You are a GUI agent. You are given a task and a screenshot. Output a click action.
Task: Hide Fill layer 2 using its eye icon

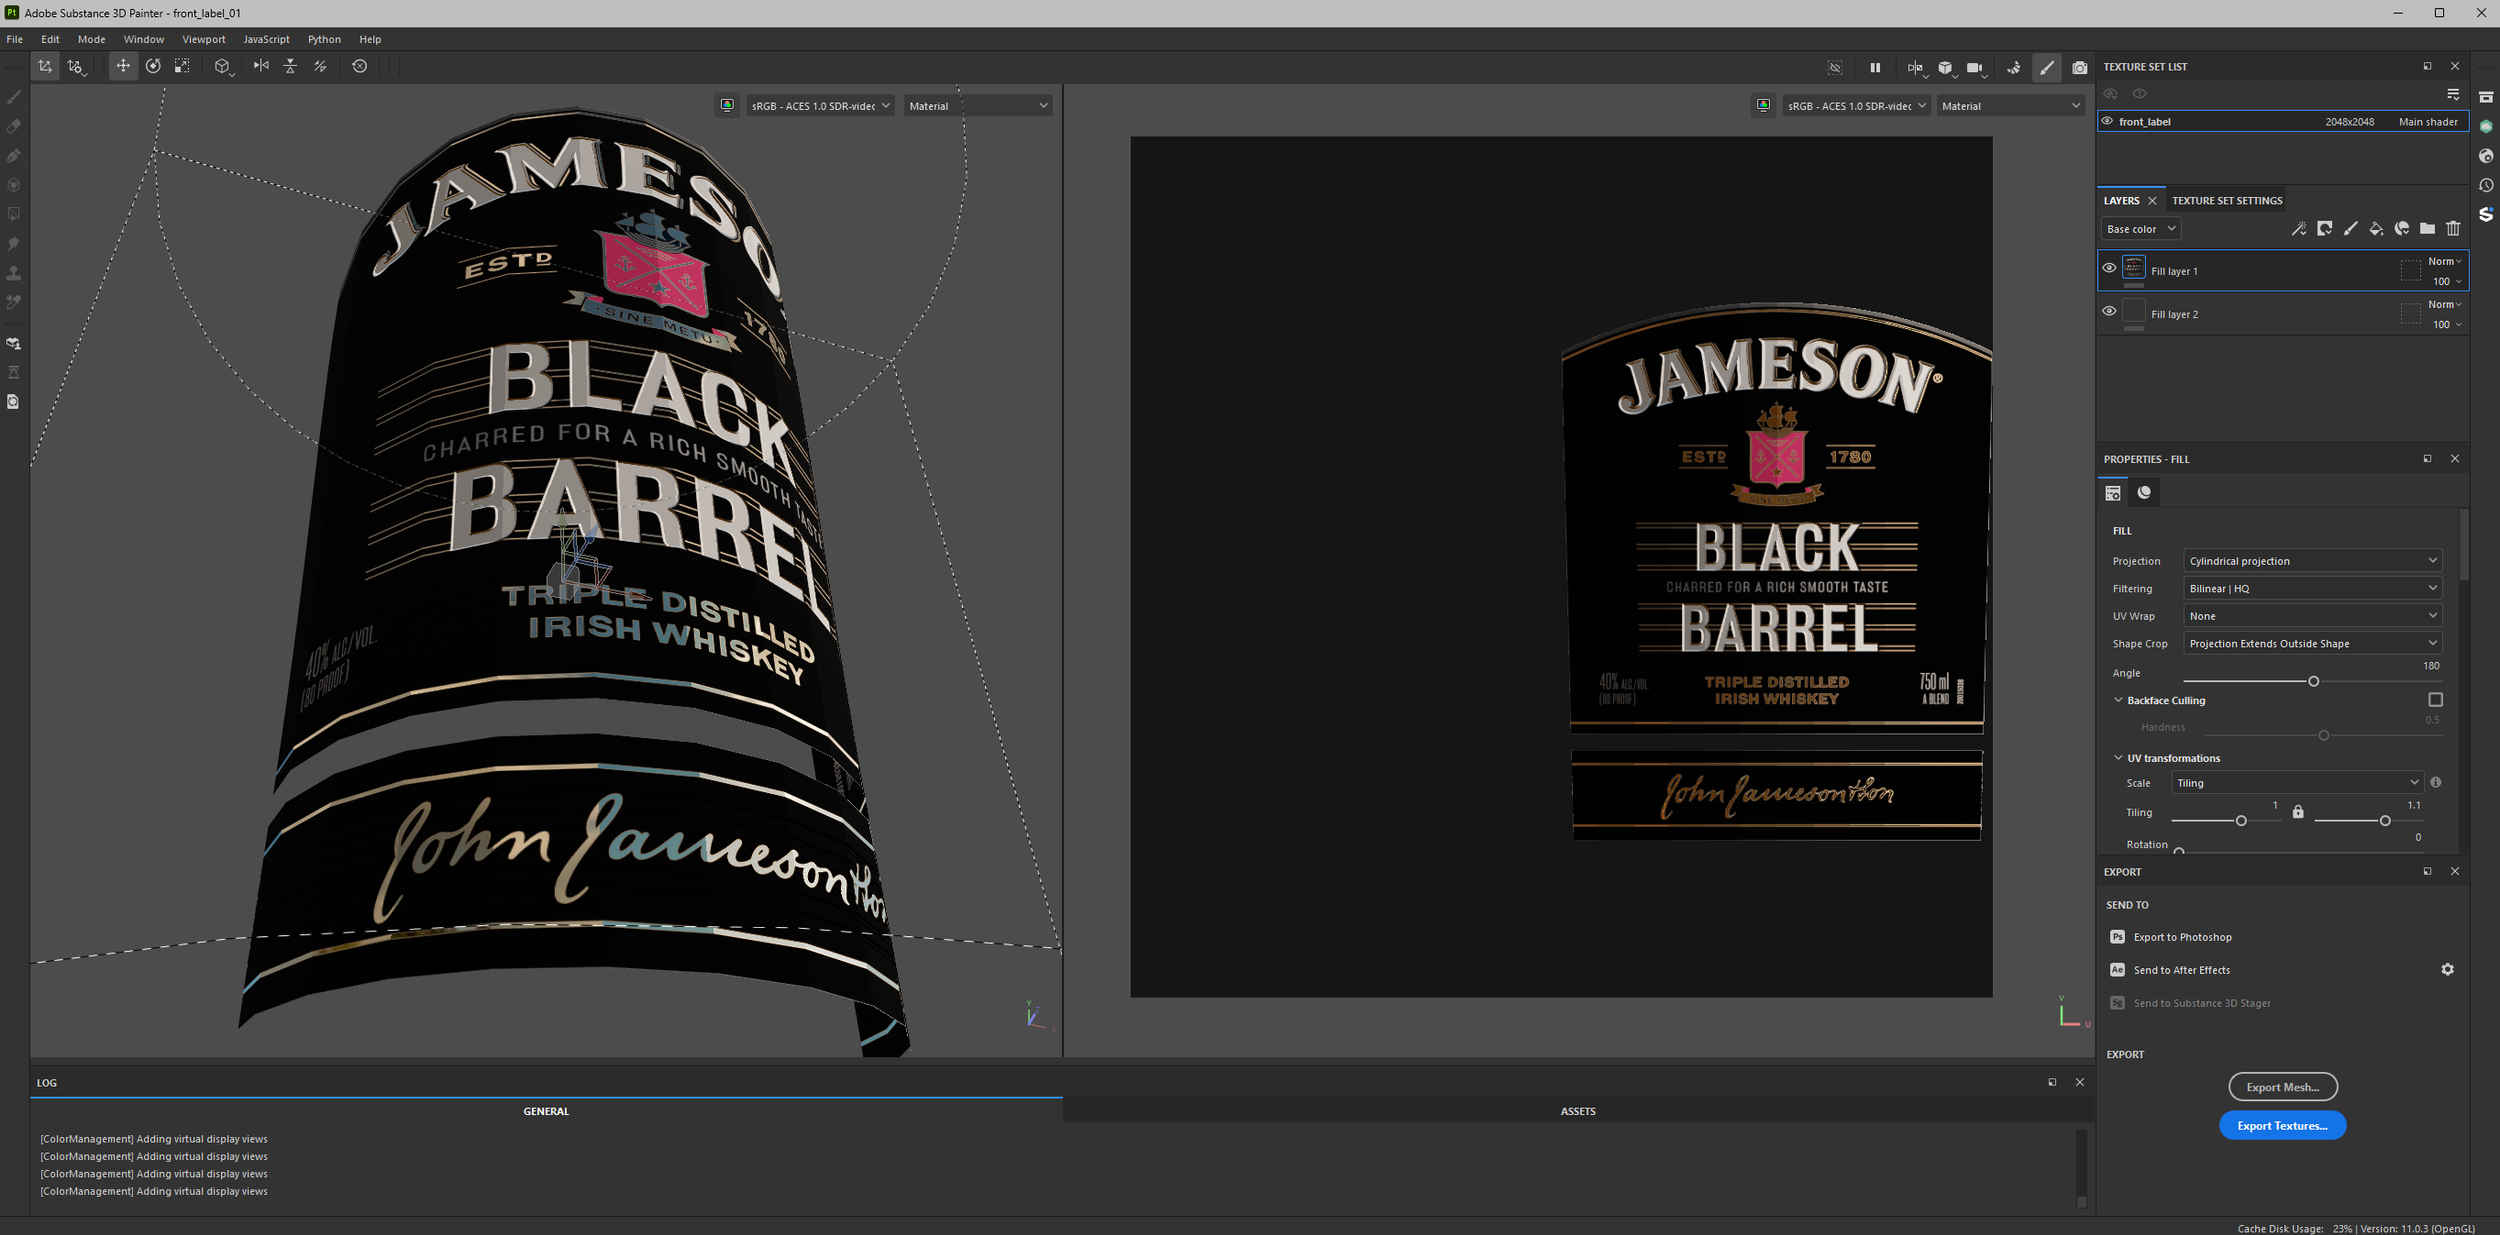[x=2109, y=311]
